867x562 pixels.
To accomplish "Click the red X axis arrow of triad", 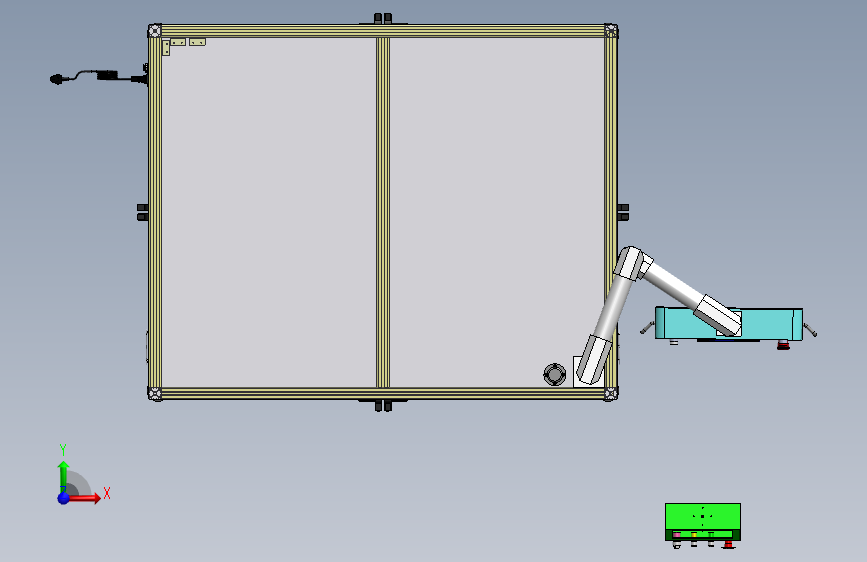I will pos(86,498).
